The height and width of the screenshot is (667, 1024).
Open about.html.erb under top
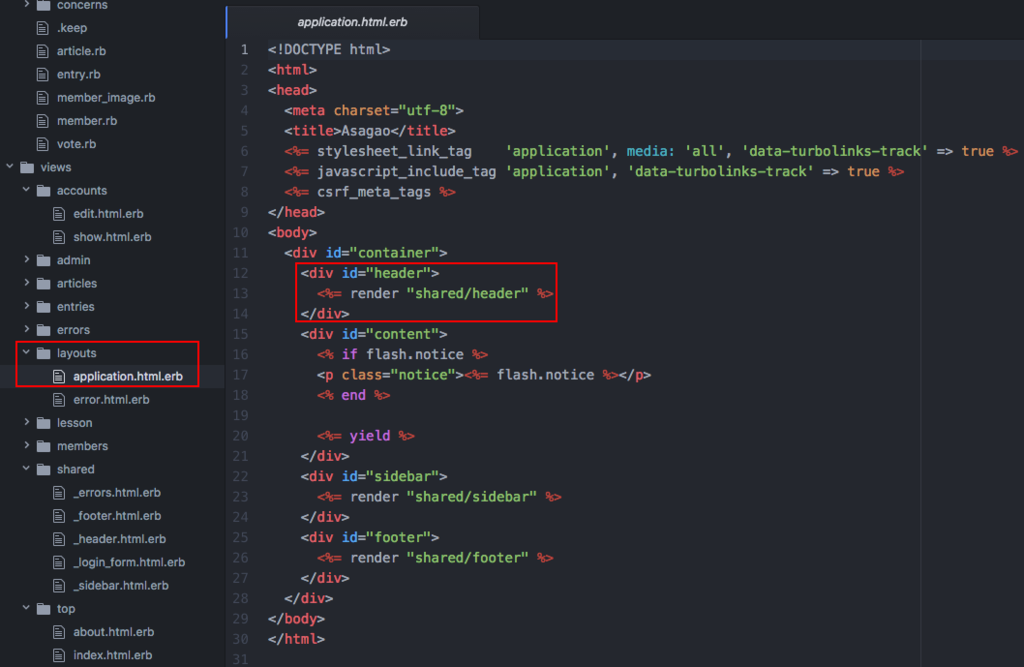[x=114, y=632]
